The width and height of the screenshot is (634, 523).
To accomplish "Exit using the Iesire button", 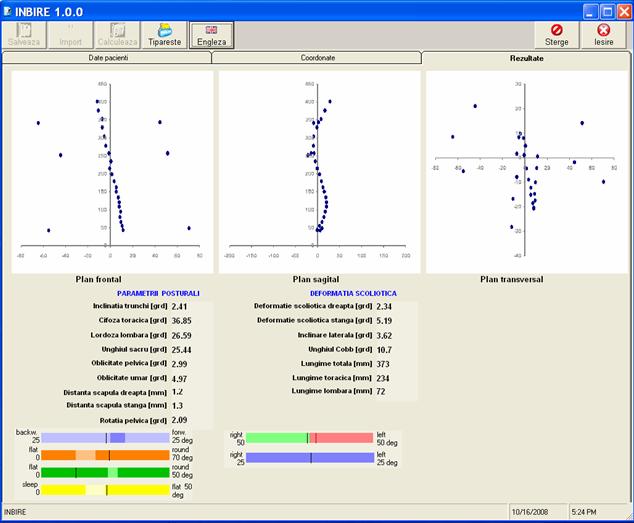I will click(603, 36).
